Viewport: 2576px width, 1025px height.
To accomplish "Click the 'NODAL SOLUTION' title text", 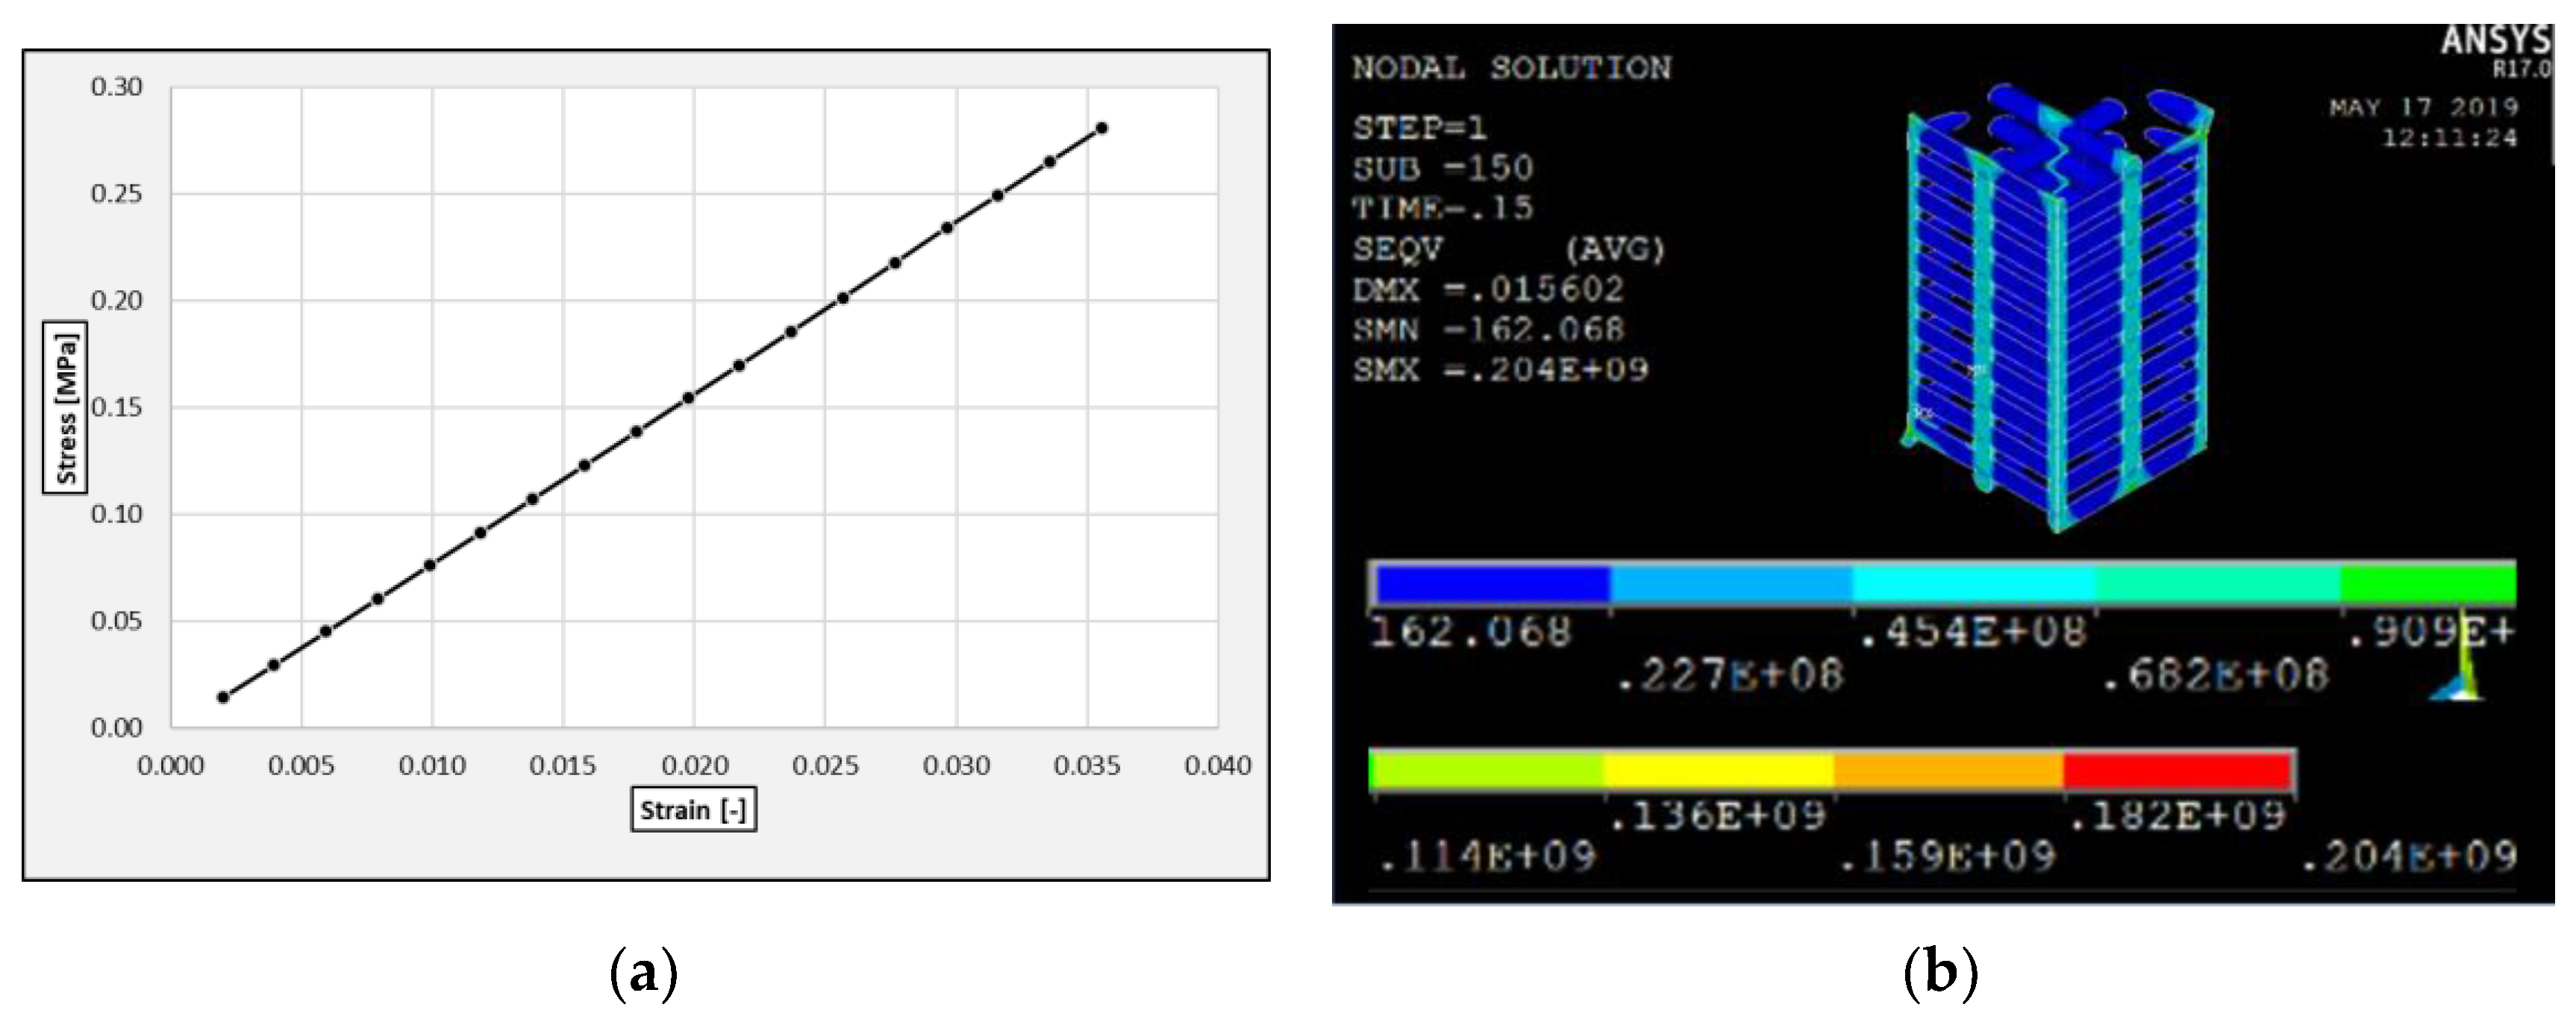I will click(x=1512, y=68).
